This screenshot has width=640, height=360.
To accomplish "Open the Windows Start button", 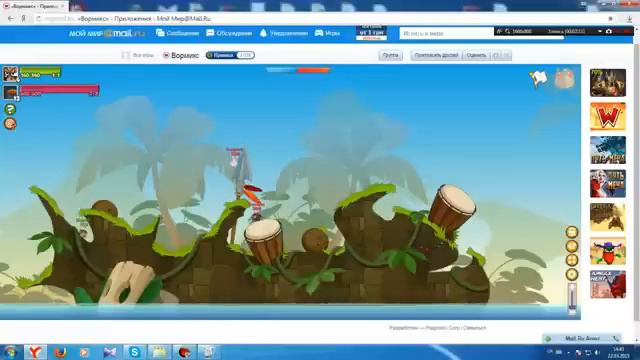I will (11, 352).
